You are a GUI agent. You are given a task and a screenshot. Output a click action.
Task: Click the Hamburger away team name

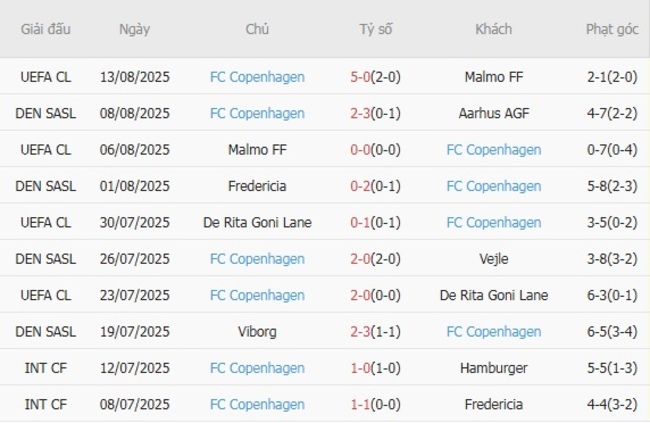tap(493, 368)
